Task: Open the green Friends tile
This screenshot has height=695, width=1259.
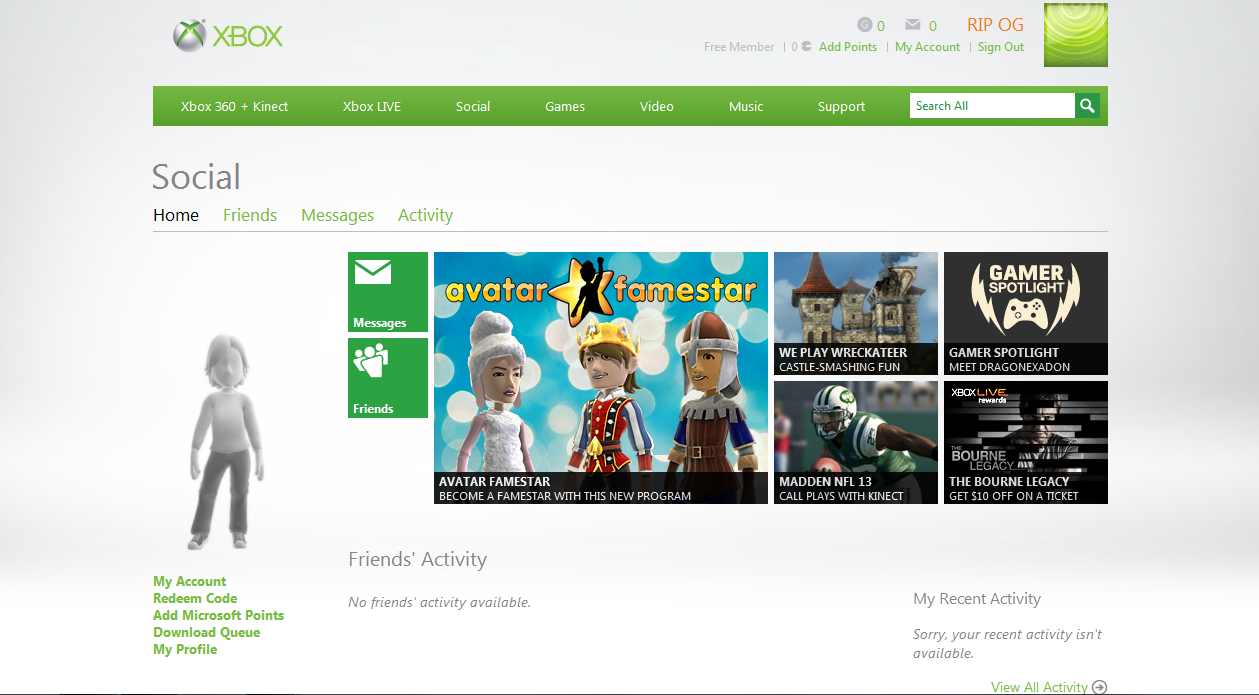Action: coord(388,378)
